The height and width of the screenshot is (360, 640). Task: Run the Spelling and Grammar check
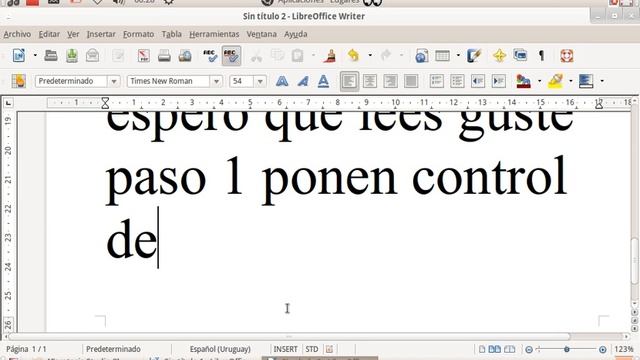[x=210, y=56]
